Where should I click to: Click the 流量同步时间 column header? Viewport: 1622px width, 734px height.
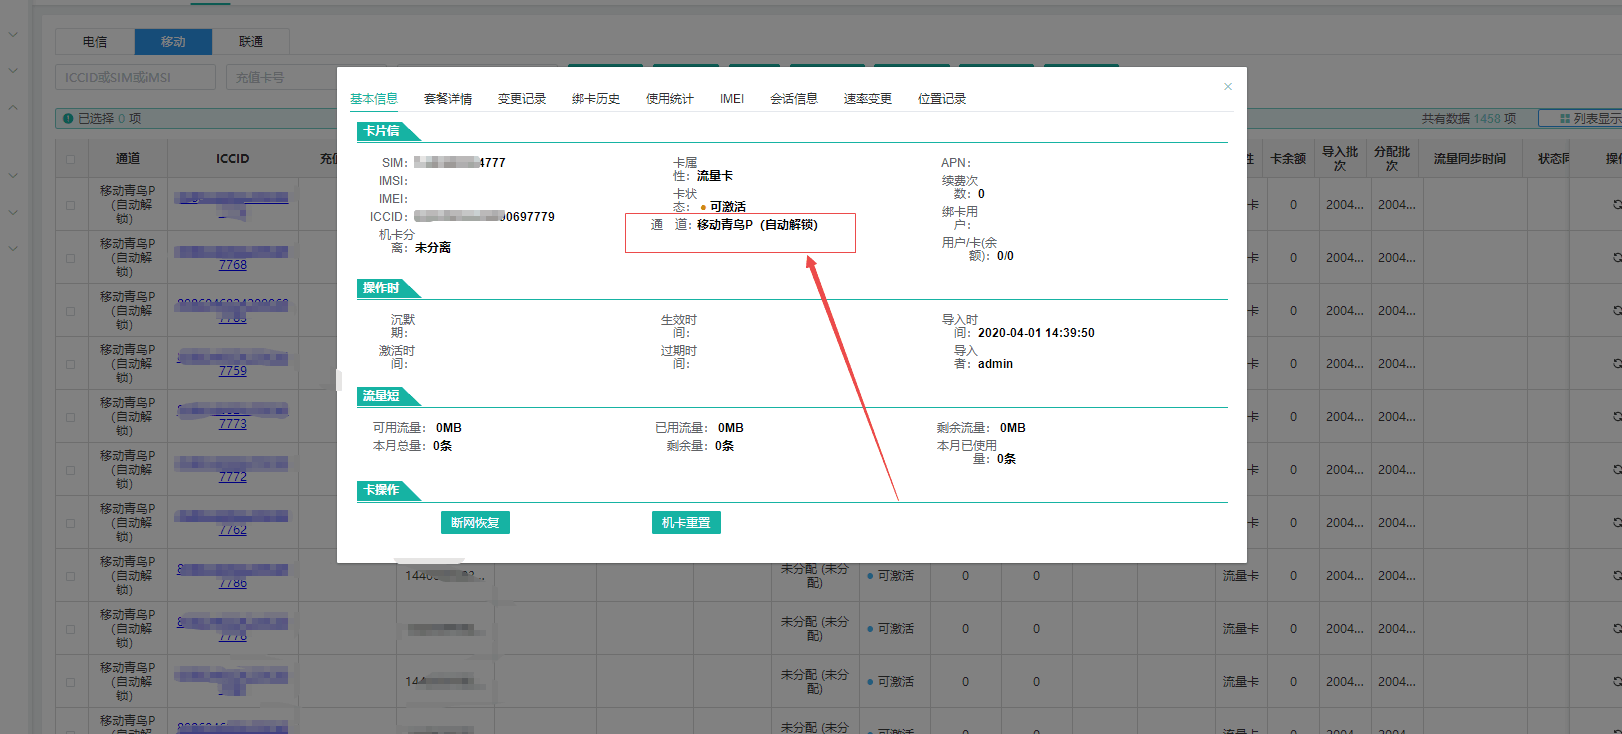pos(1470,159)
